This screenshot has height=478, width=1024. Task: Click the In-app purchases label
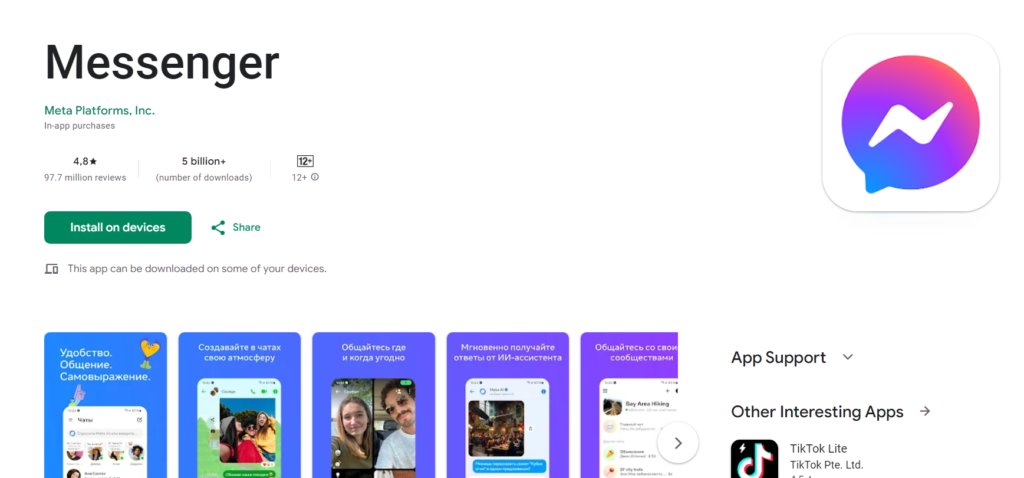point(80,125)
